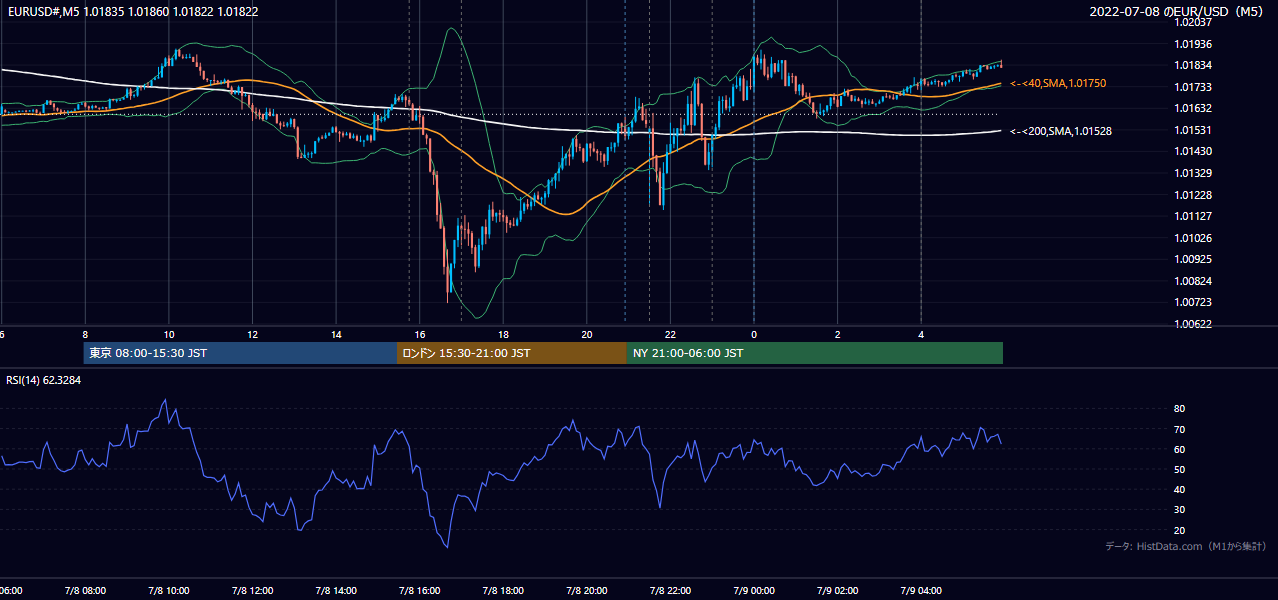Select the ロンドン 15:30-21:00 JST session bar
1278x600 pixels.
(x=512, y=353)
